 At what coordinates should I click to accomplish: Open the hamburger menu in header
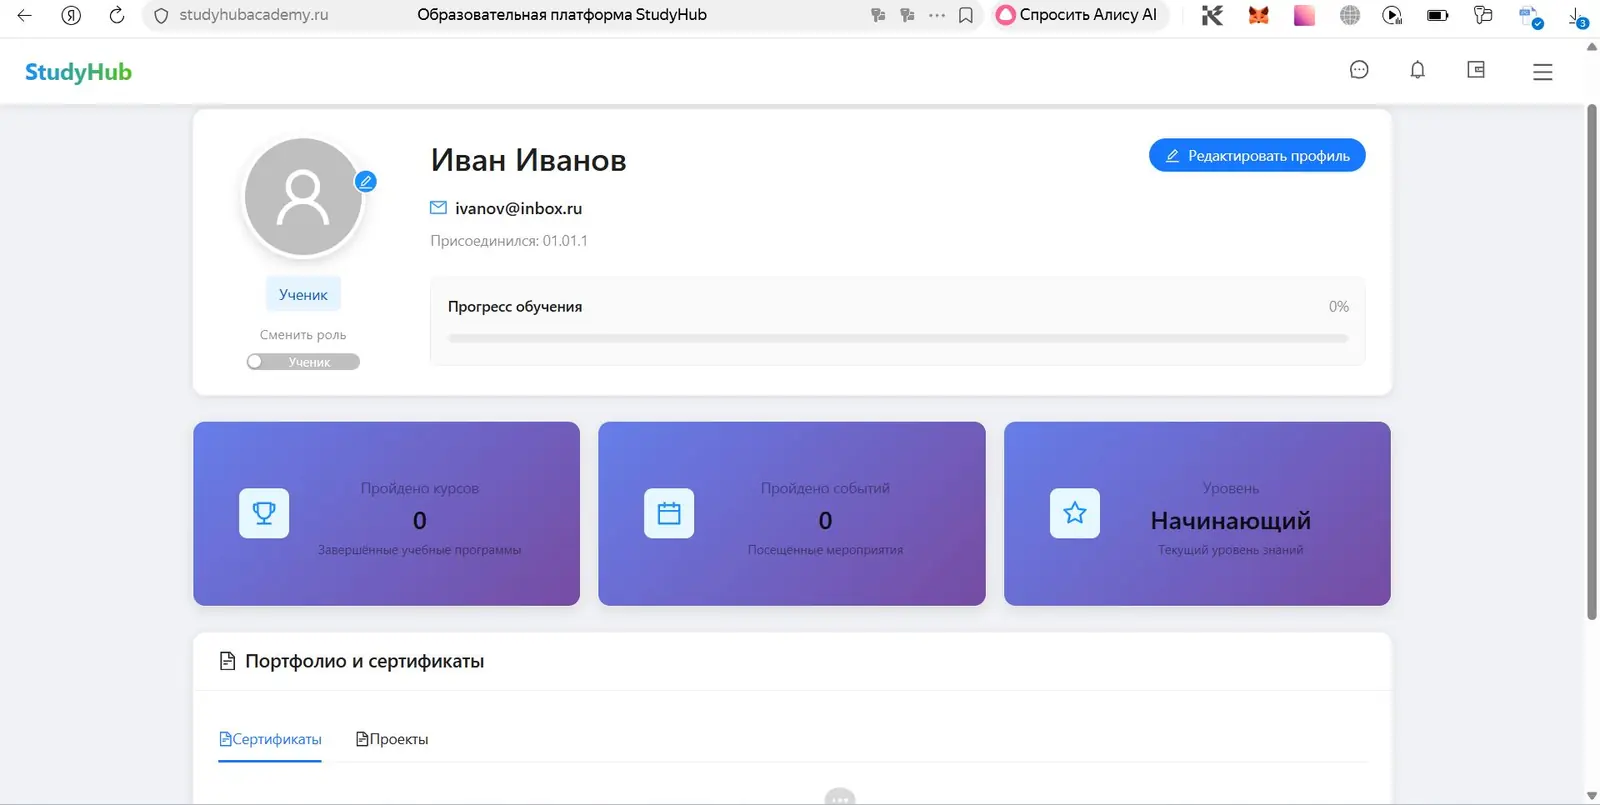click(1543, 72)
